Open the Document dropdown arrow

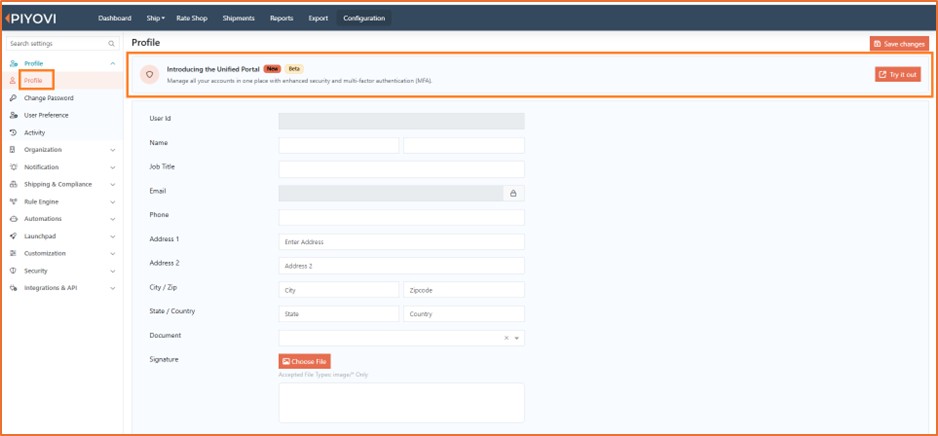coord(517,338)
